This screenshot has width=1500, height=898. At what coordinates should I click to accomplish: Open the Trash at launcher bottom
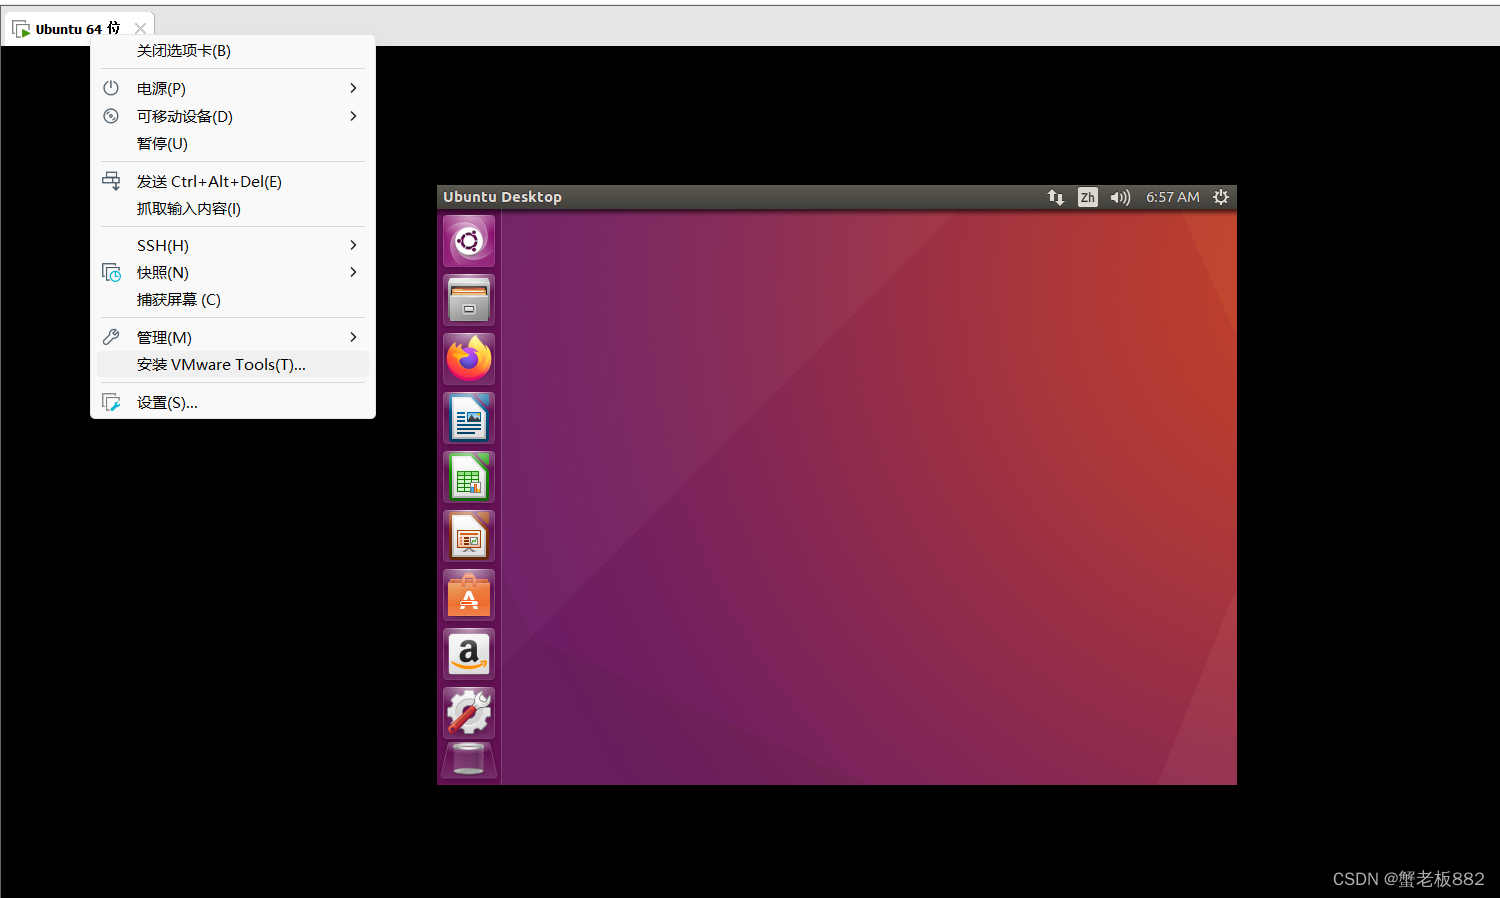[469, 760]
